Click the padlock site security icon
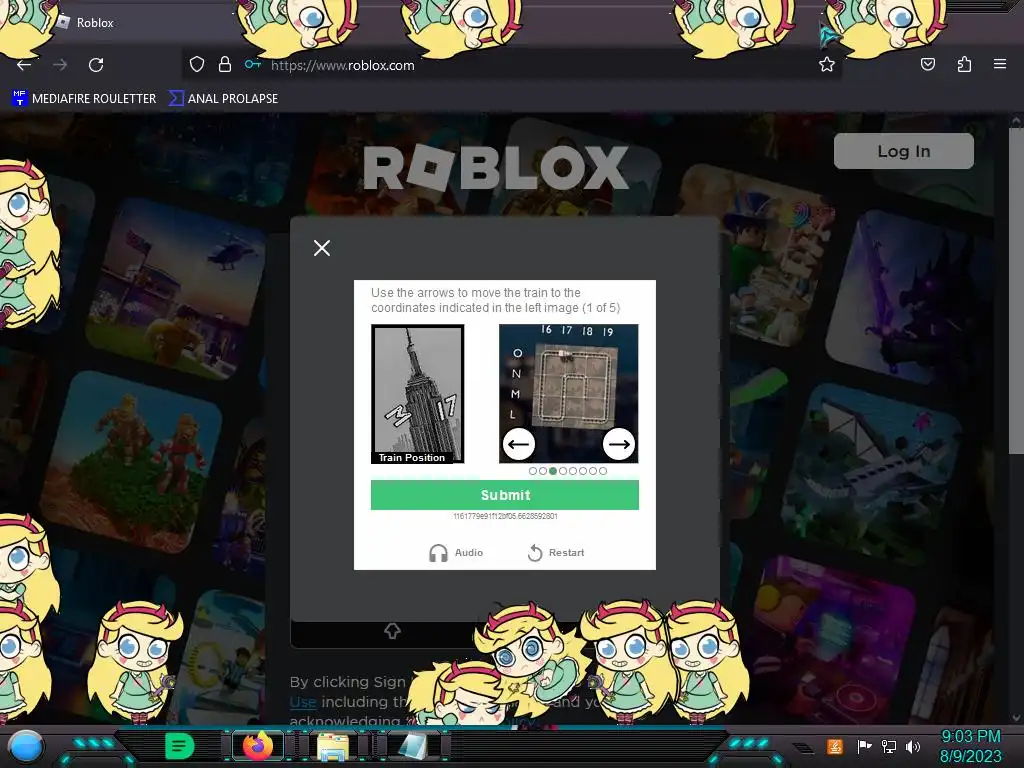The width and height of the screenshot is (1024, 768). 225,65
